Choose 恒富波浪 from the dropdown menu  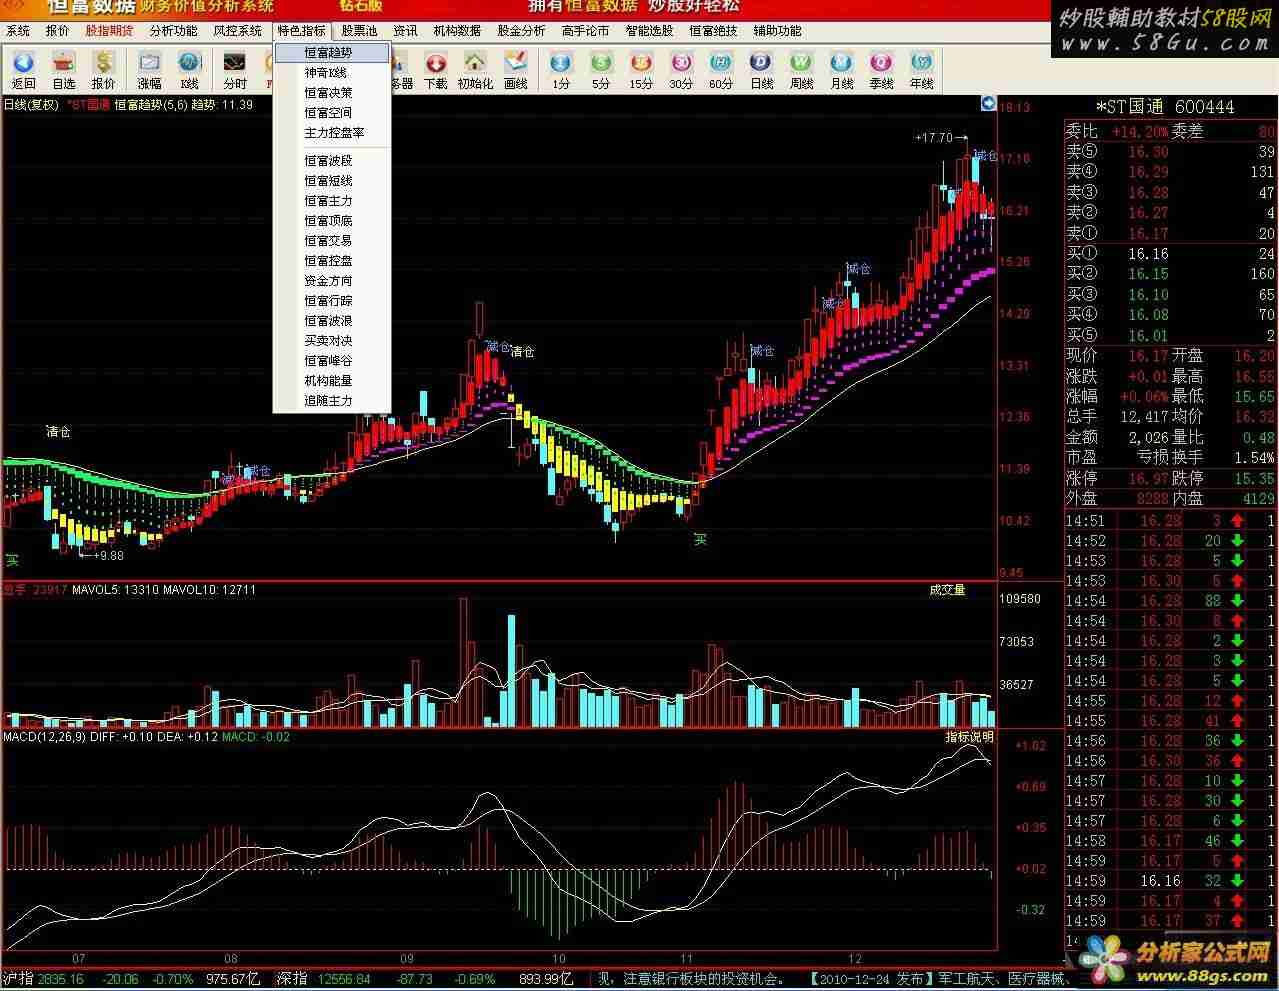[332, 321]
